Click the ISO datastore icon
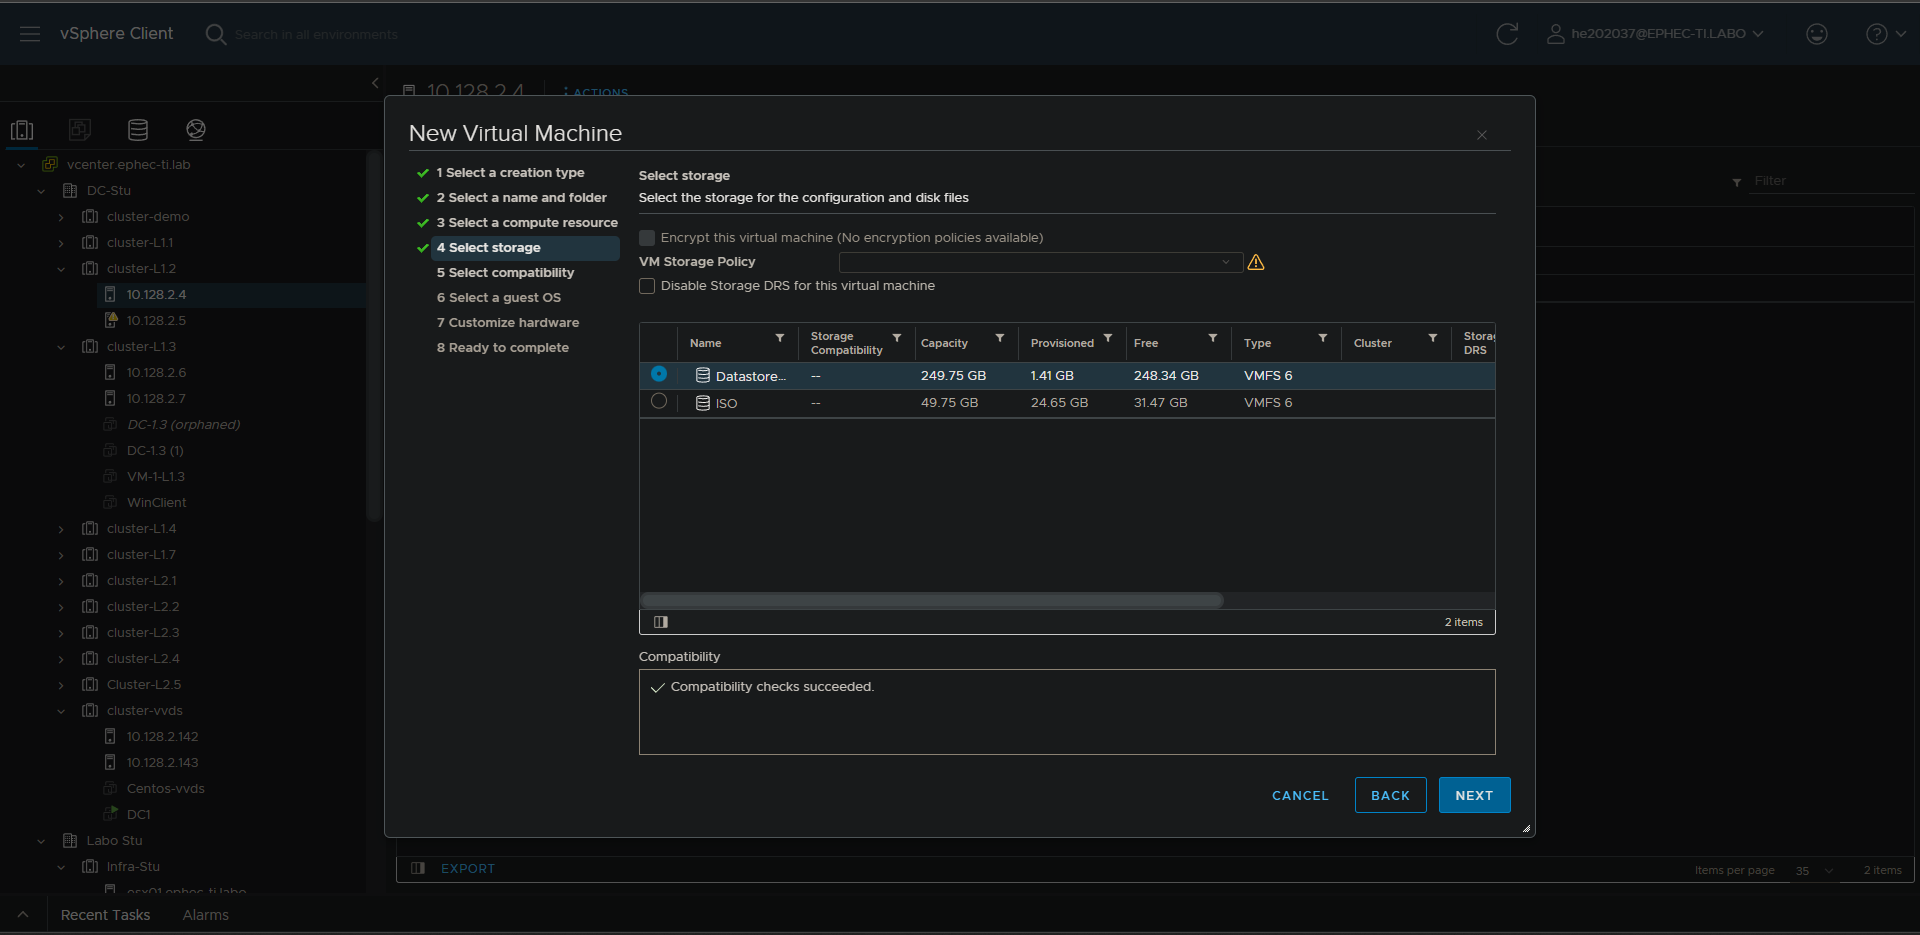 tap(703, 403)
